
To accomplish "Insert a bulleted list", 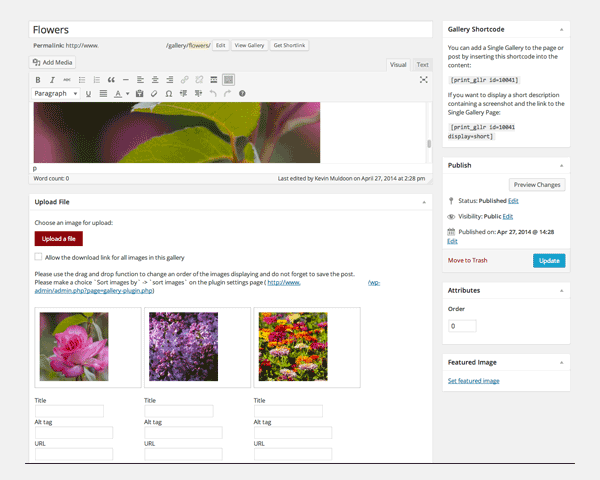I will point(82,80).
